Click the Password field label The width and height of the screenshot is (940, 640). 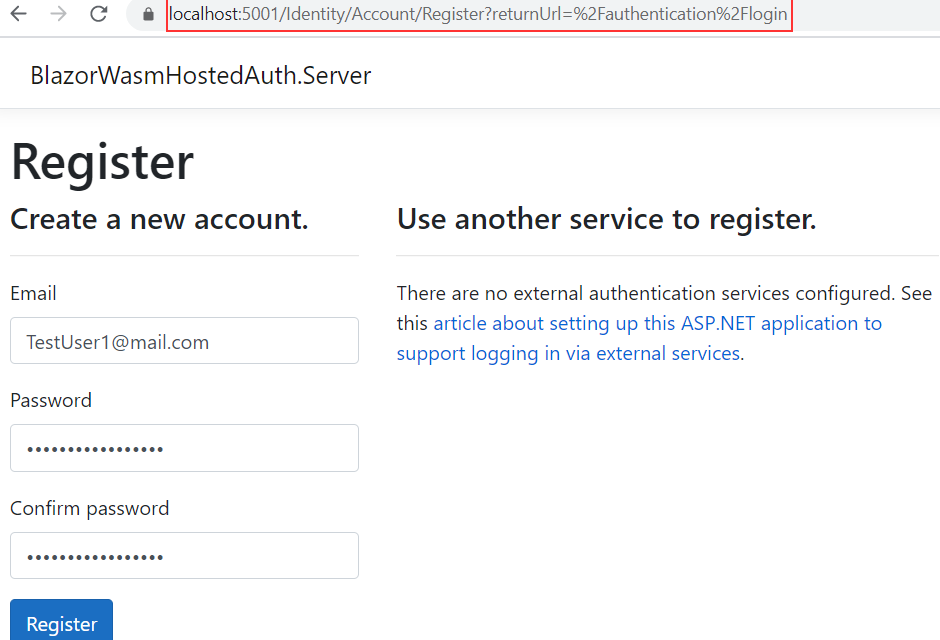(x=51, y=400)
